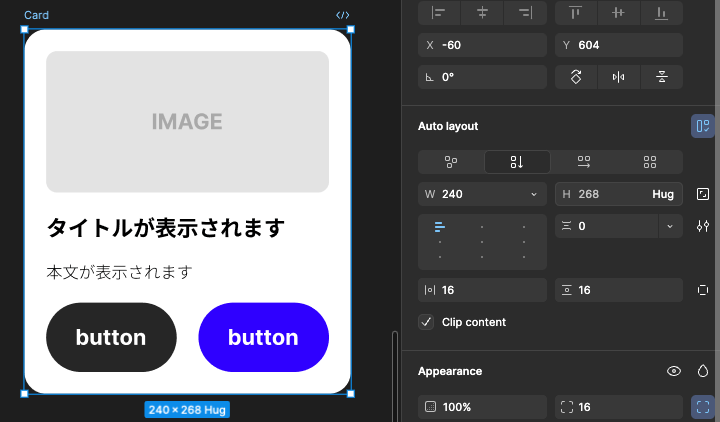Click the blue button in the card

tap(264, 337)
